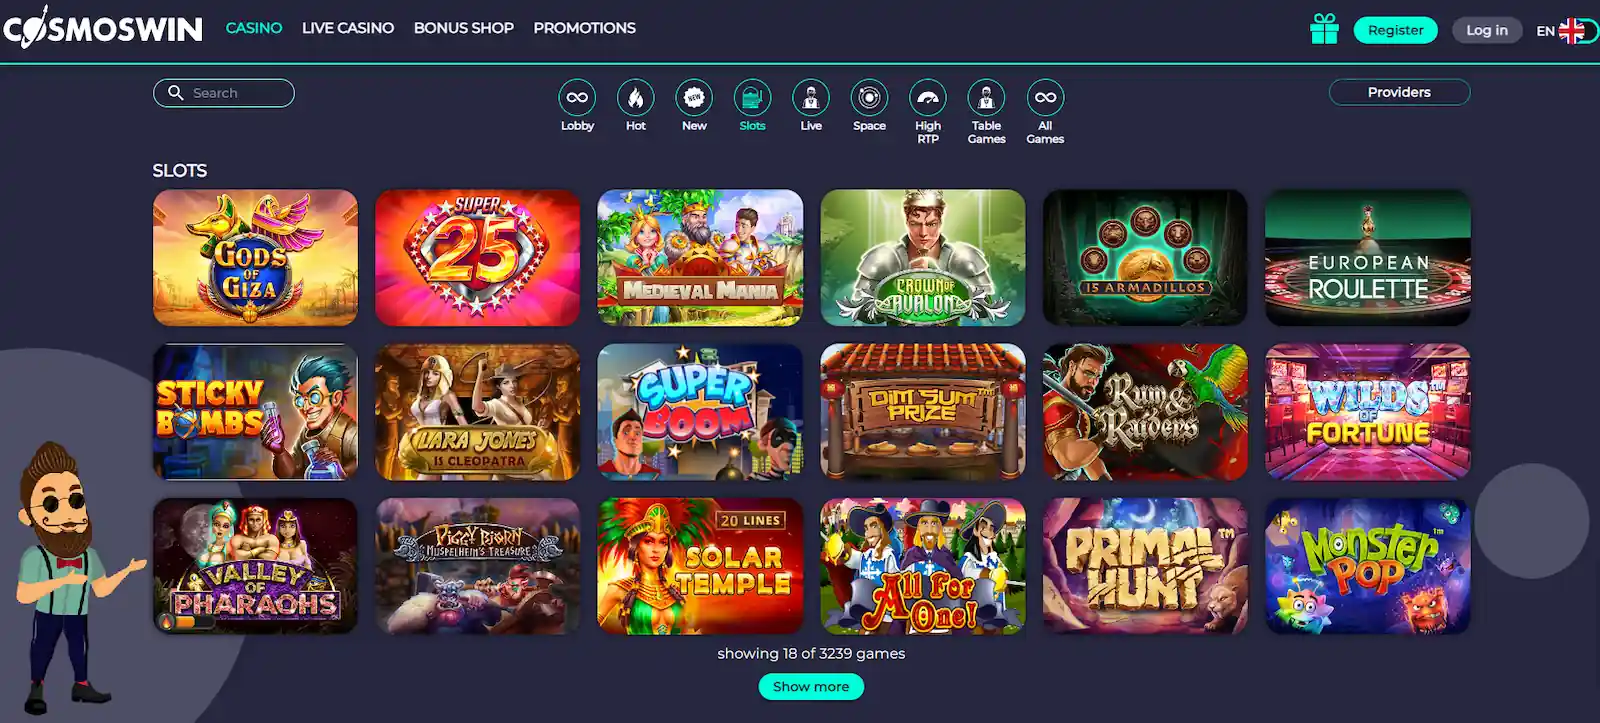Open the Providers filter

pyautogui.click(x=1399, y=92)
